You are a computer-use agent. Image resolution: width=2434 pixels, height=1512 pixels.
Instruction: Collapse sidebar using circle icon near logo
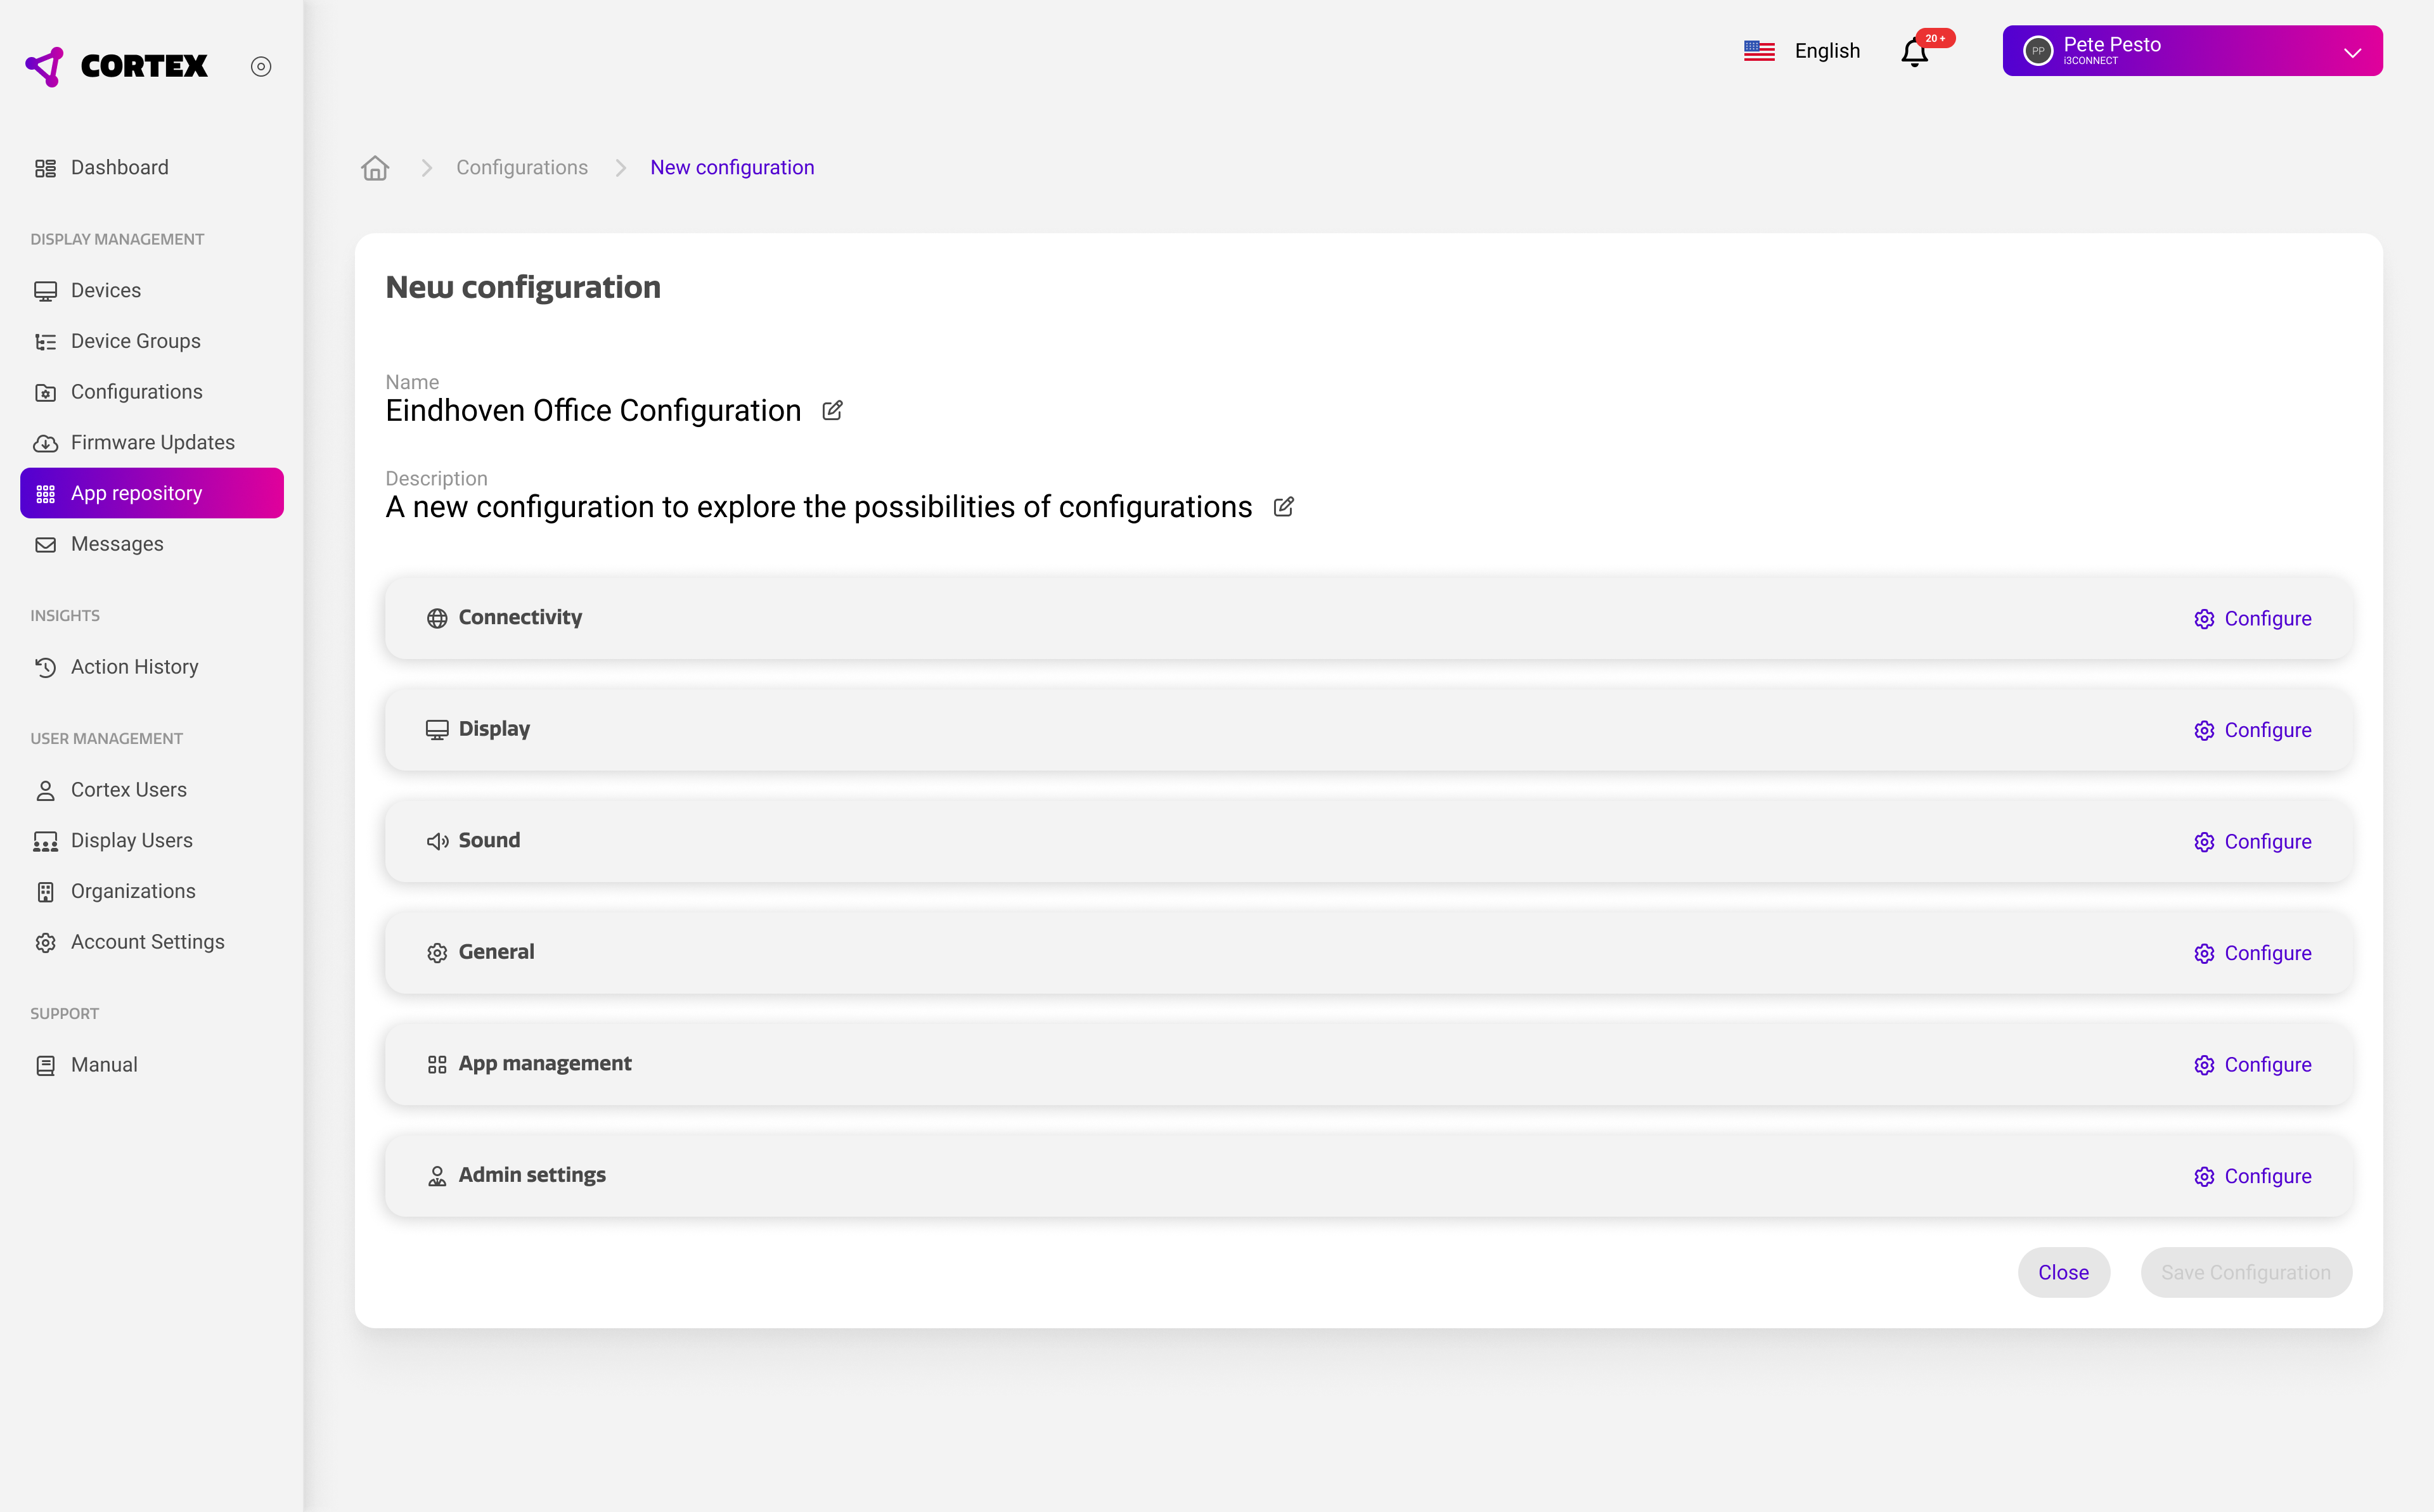261,66
